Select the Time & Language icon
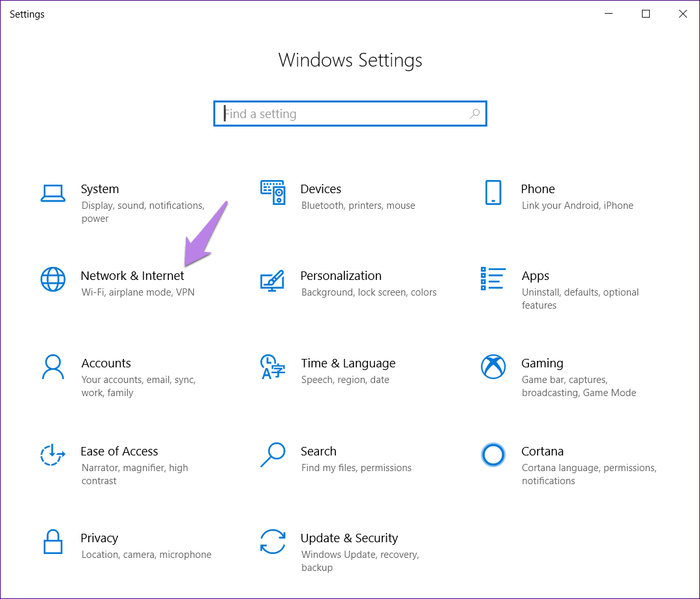This screenshot has height=599, width=700. (x=273, y=366)
